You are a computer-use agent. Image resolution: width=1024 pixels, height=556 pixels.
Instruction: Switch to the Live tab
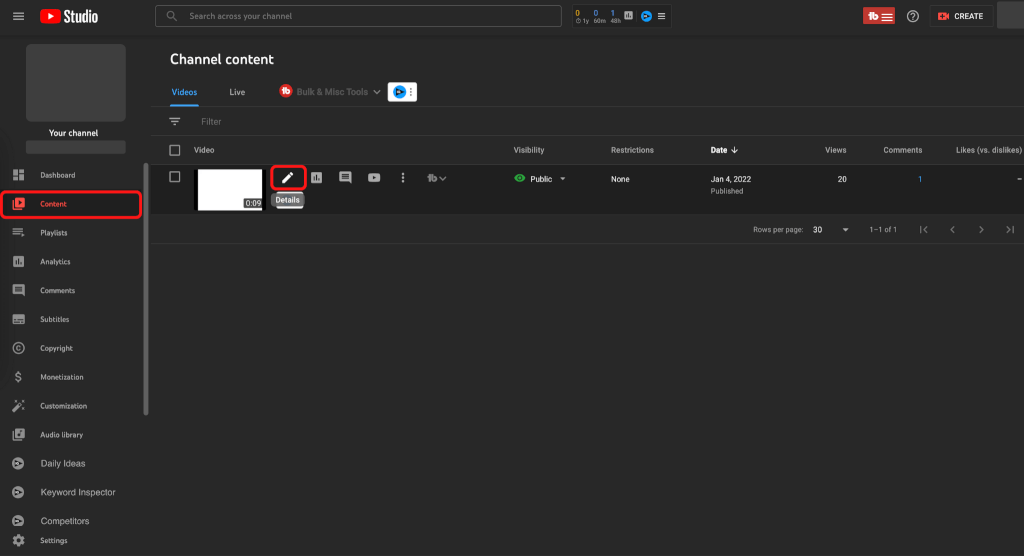(237, 92)
